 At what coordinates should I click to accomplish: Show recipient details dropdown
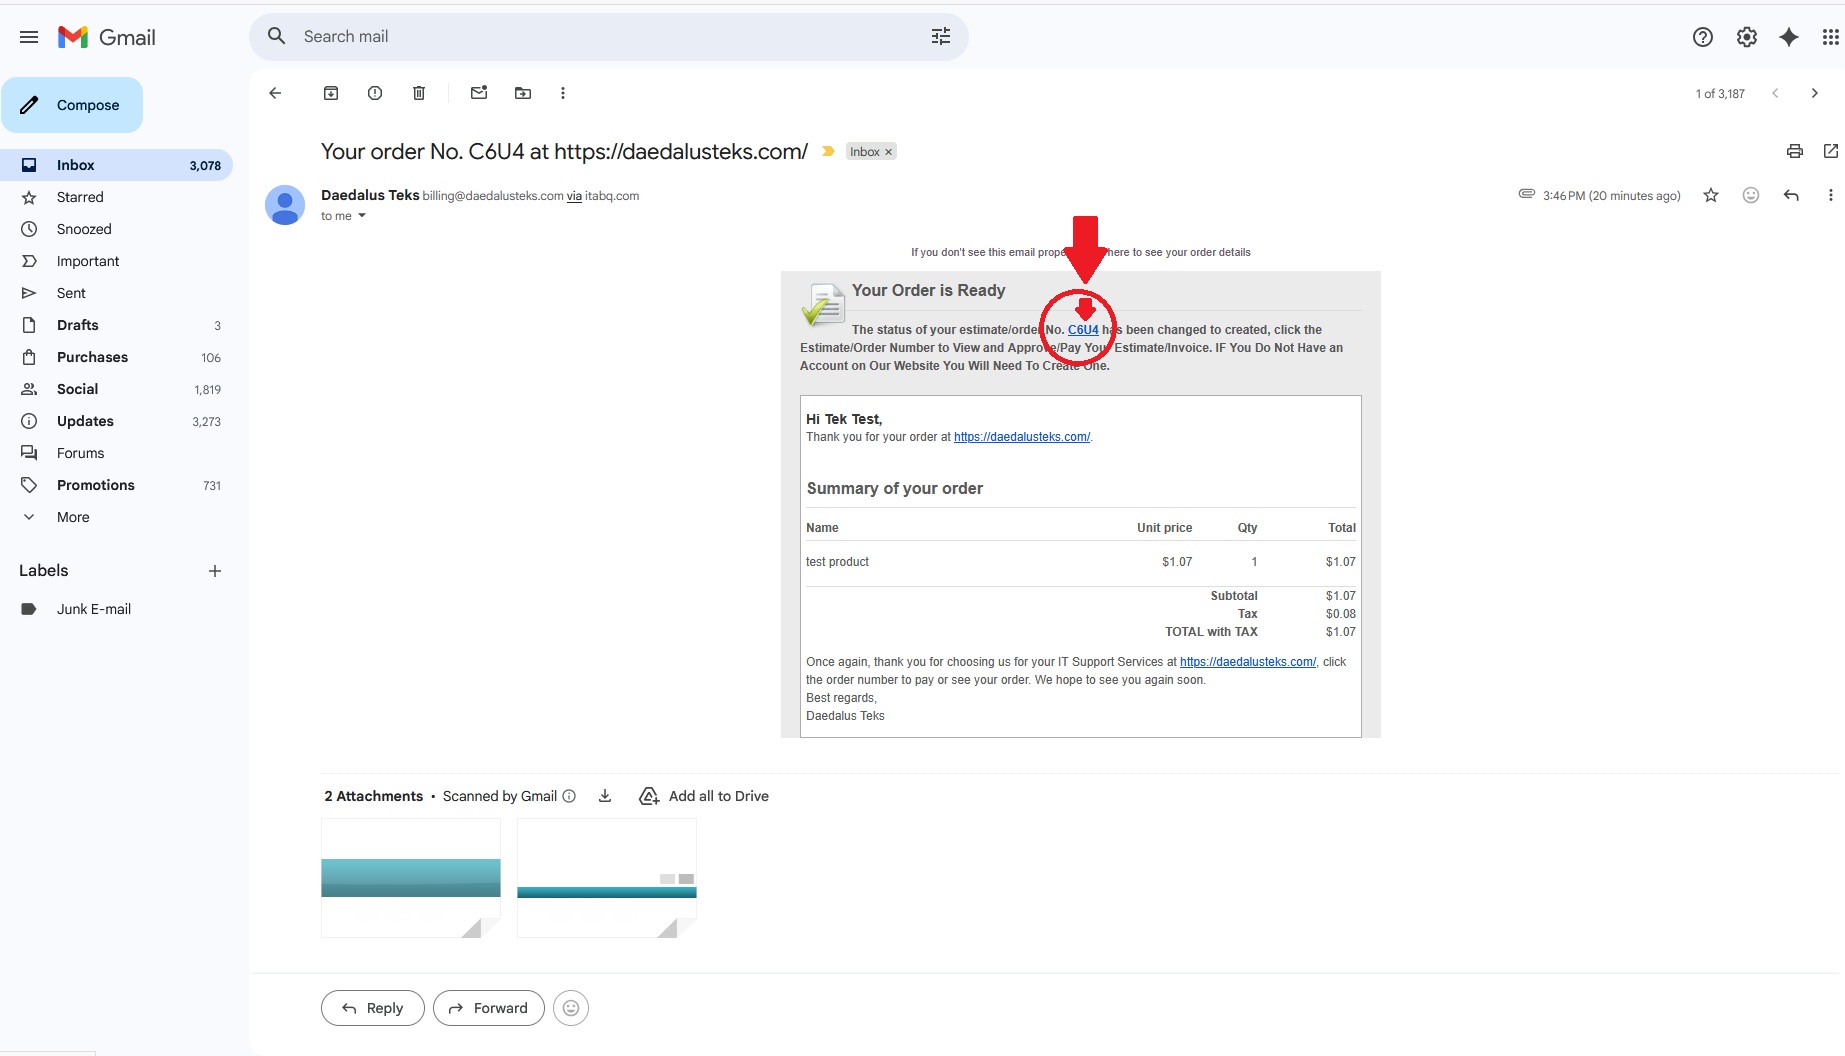(362, 216)
